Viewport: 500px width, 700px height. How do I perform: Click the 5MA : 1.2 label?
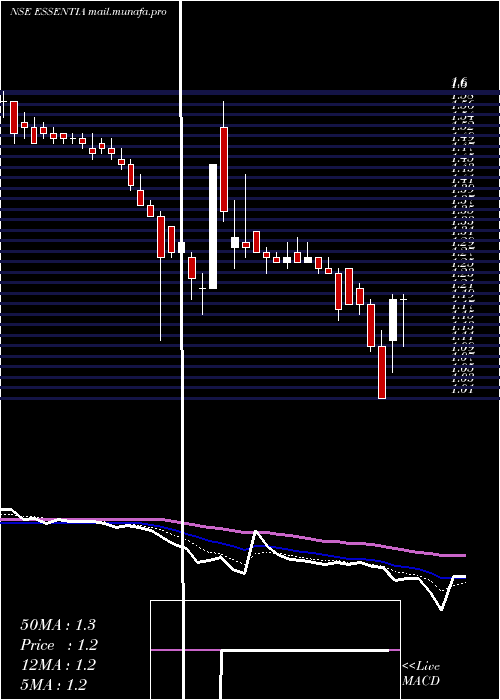pyautogui.click(x=54, y=684)
